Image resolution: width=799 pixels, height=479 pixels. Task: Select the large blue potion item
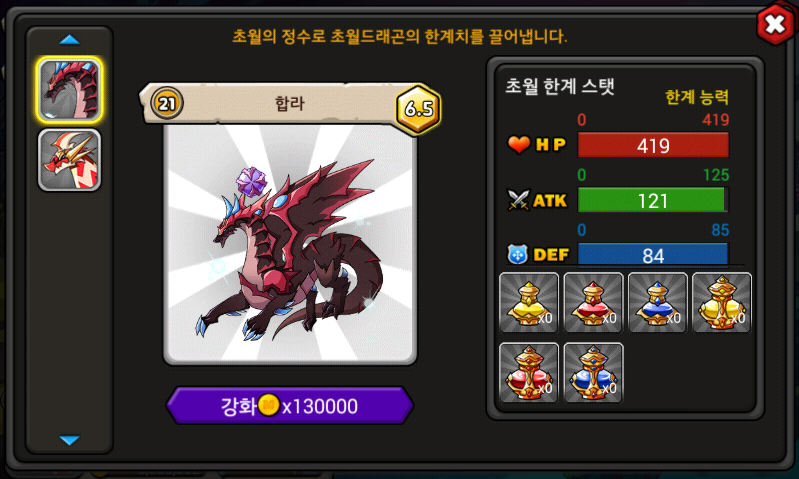click(593, 372)
